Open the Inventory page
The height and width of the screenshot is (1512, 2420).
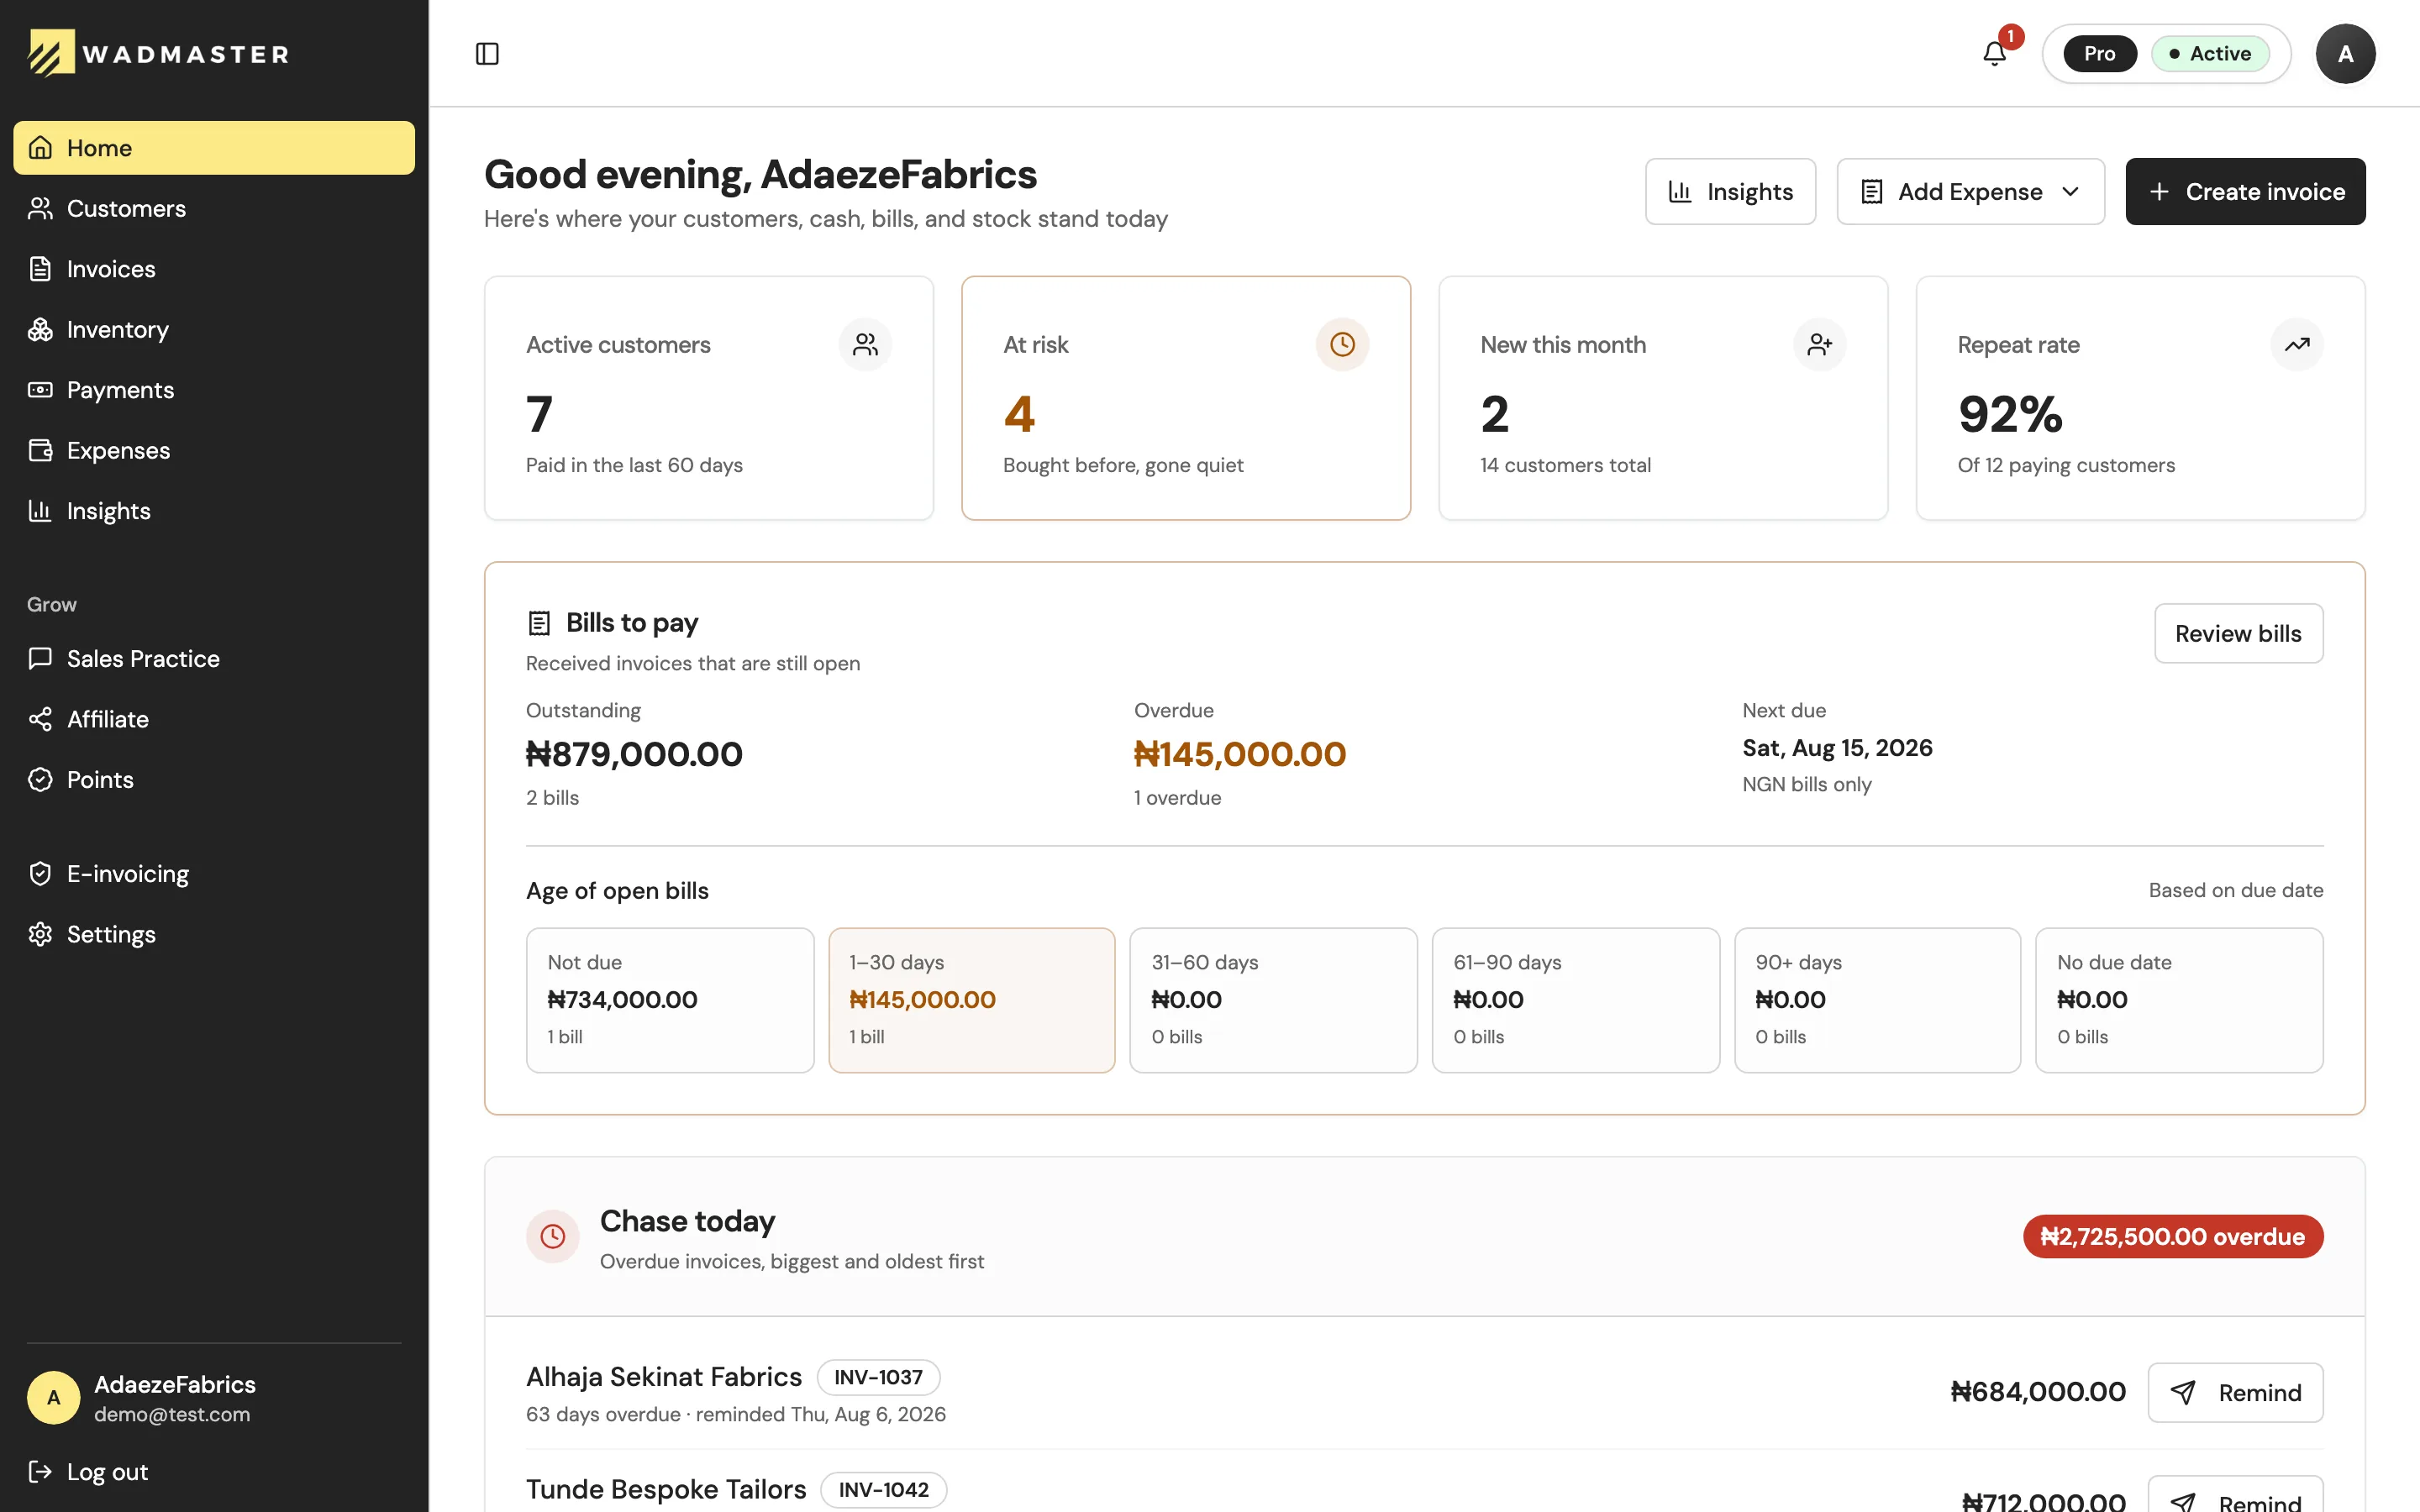click(x=214, y=329)
